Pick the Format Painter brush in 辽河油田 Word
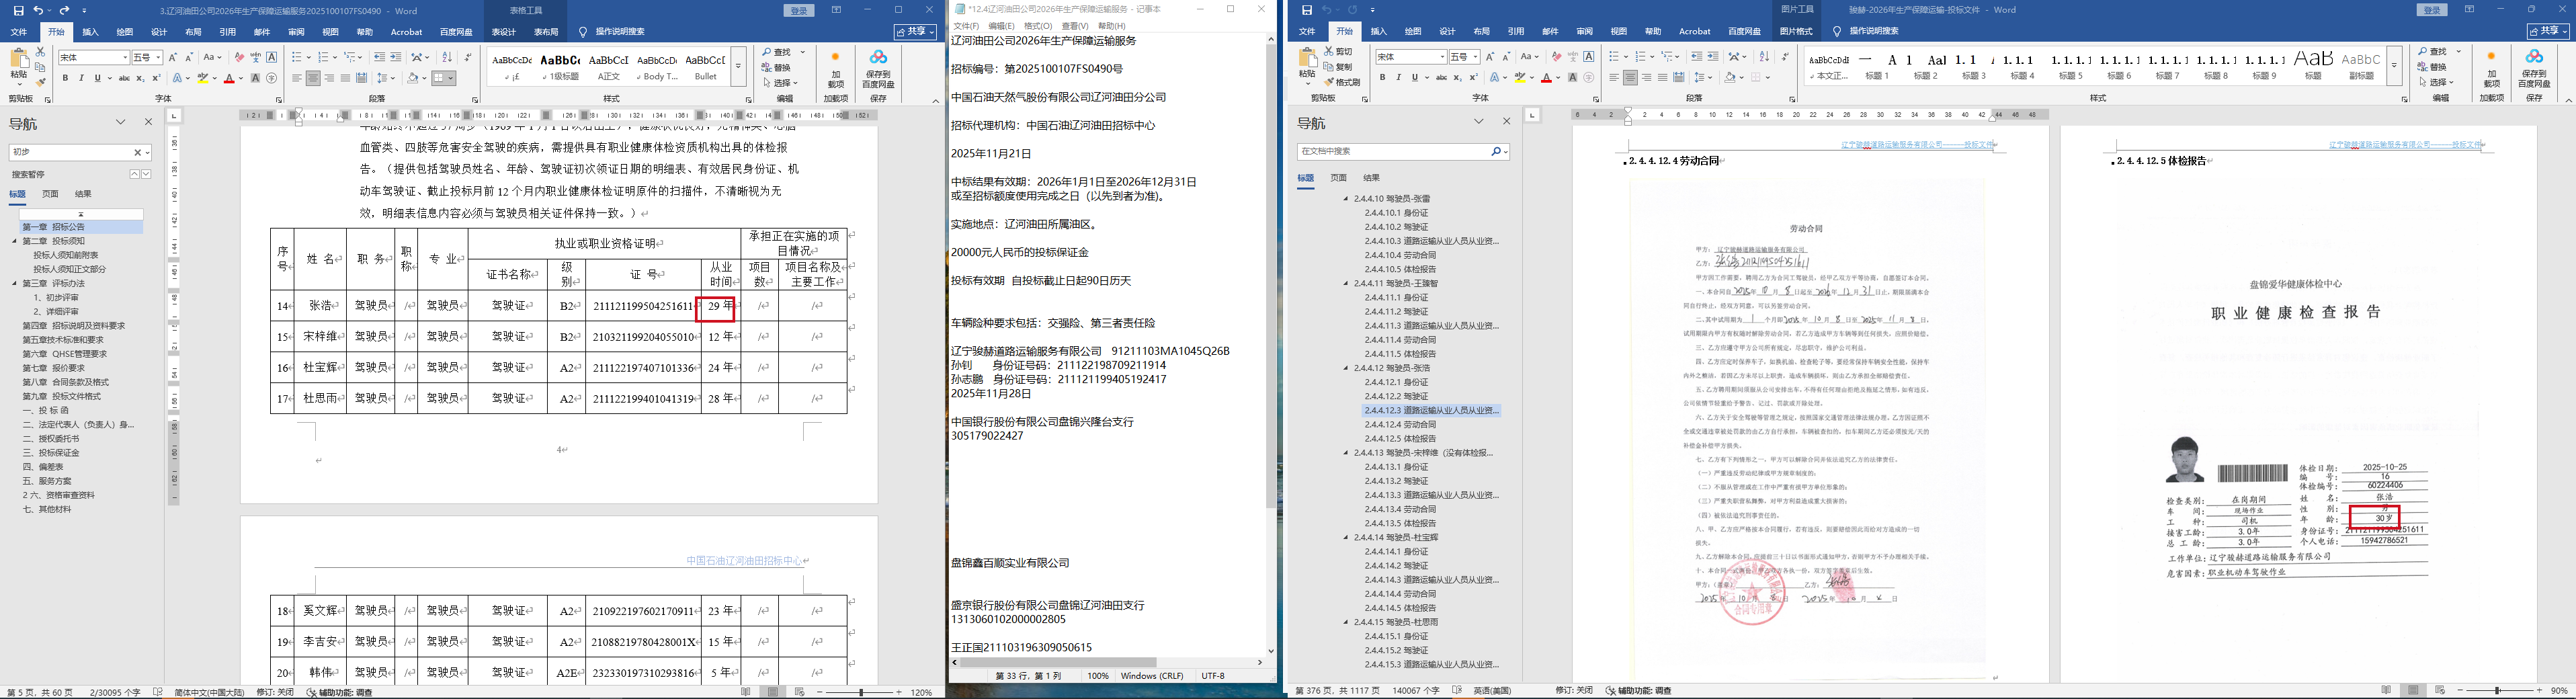Screen dimensions: 2576x699 [40, 83]
